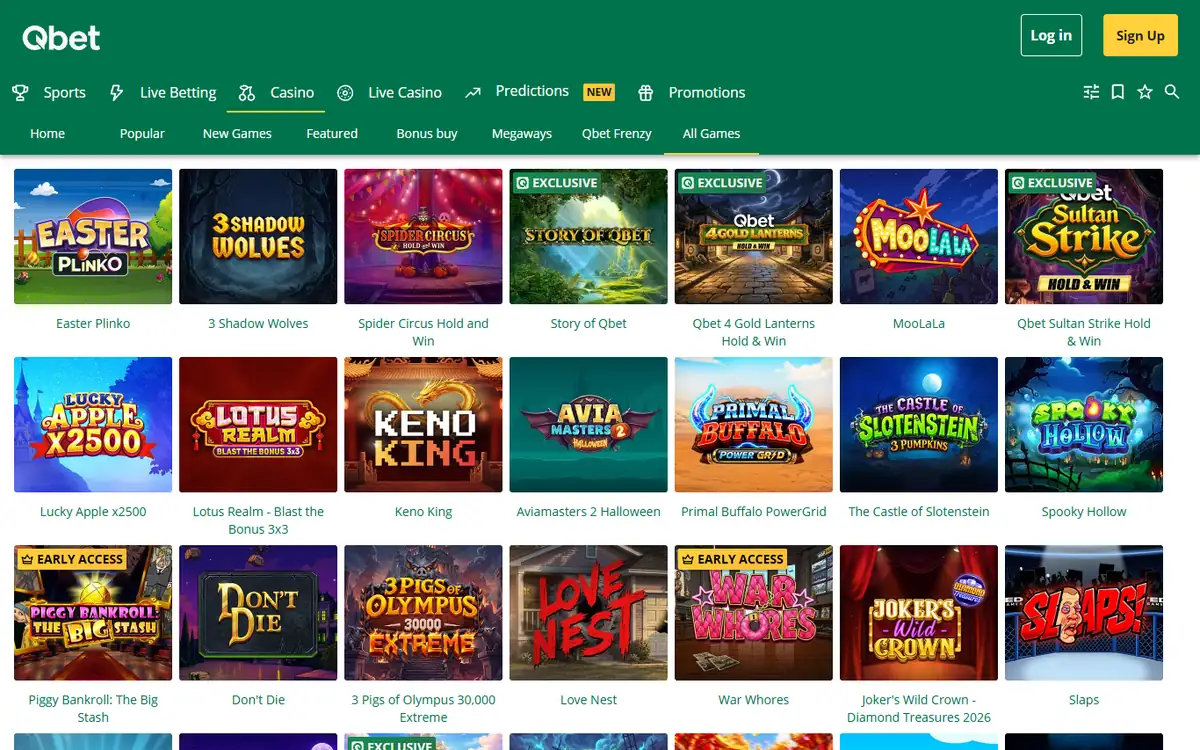Open the Live Casino section
1200x750 pixels.
(x=405, y=93)
